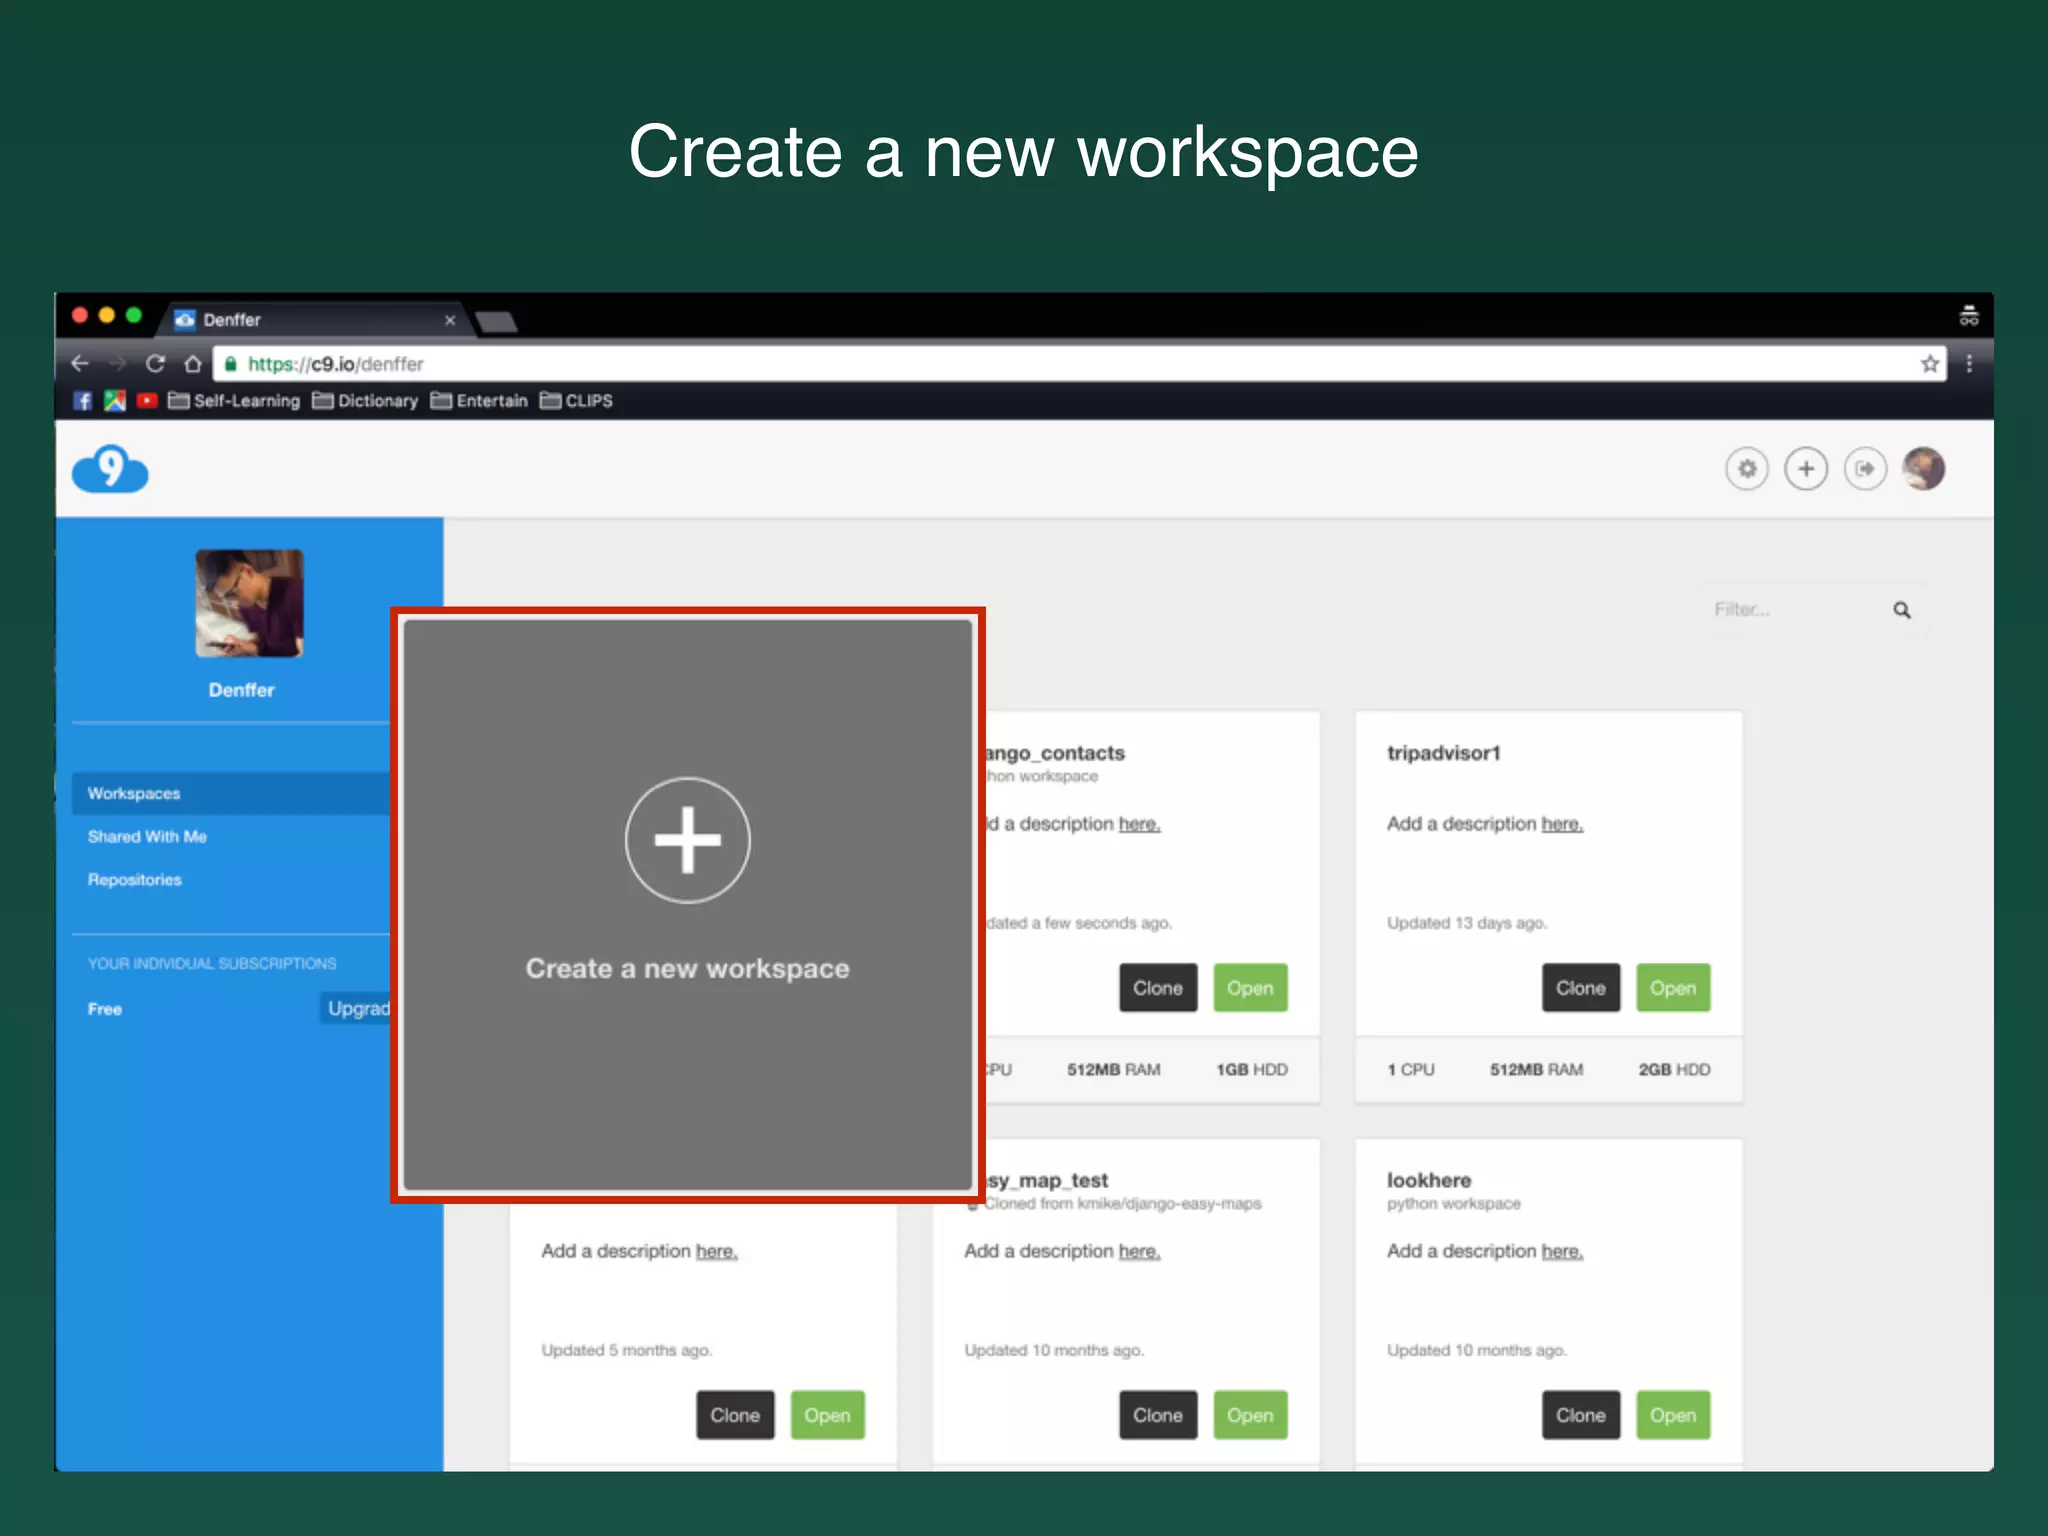Image resolution: width=2048 pixels, height=1536 pixels.
Task: Open the tripadvisor1 workspace
Action: tap(1672, 988)
